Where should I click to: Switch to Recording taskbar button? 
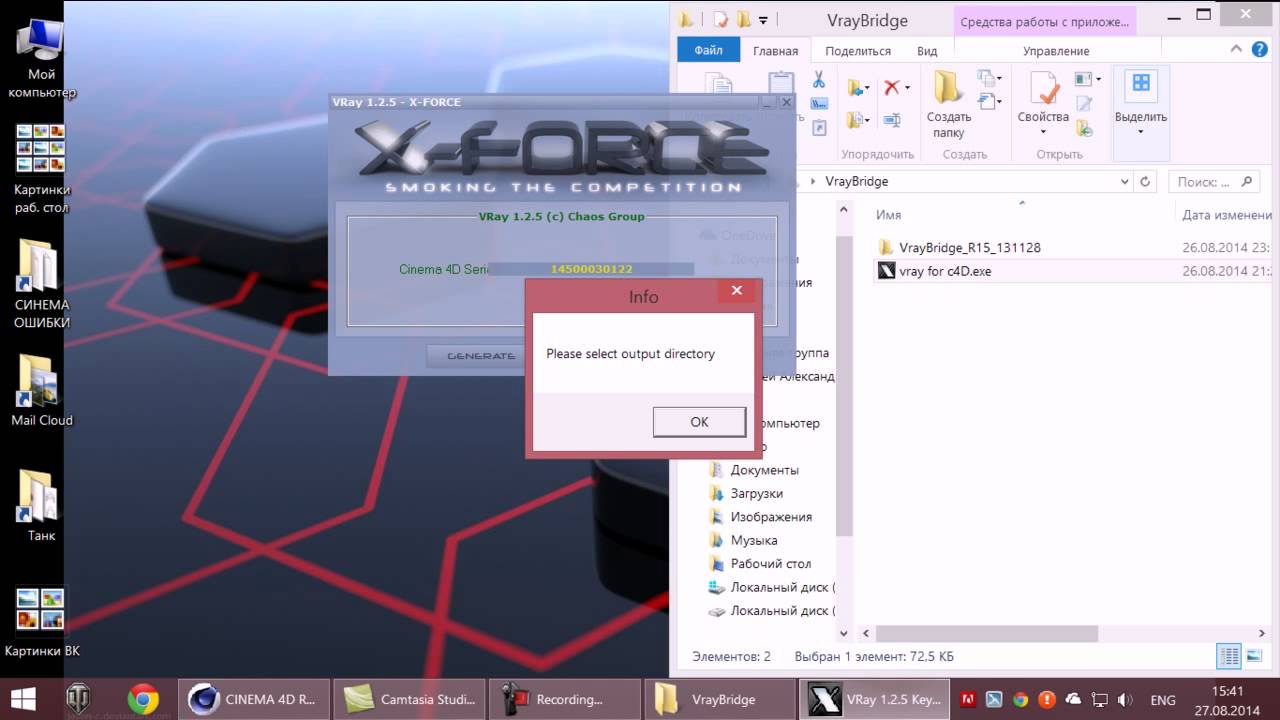[567, 699]
